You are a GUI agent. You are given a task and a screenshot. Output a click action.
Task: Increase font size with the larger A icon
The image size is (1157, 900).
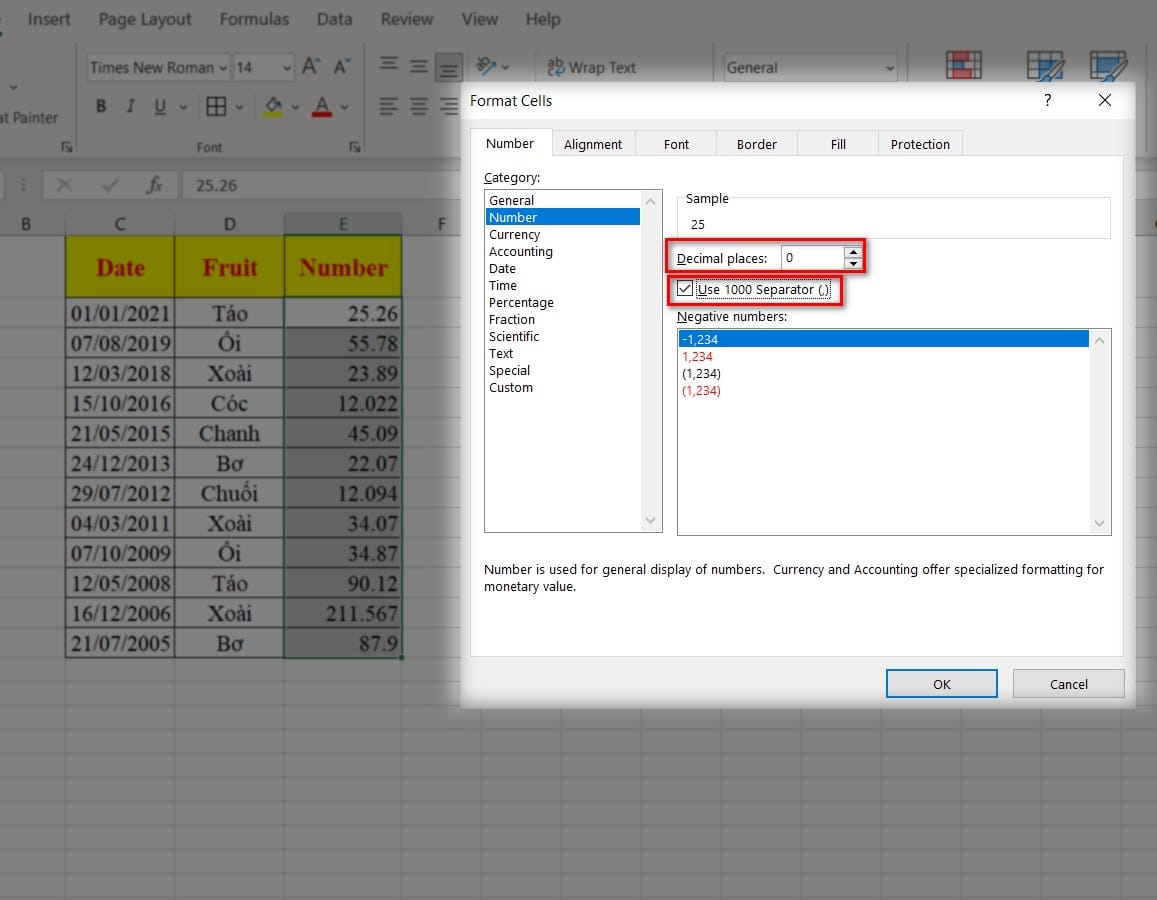coord(311,66)
